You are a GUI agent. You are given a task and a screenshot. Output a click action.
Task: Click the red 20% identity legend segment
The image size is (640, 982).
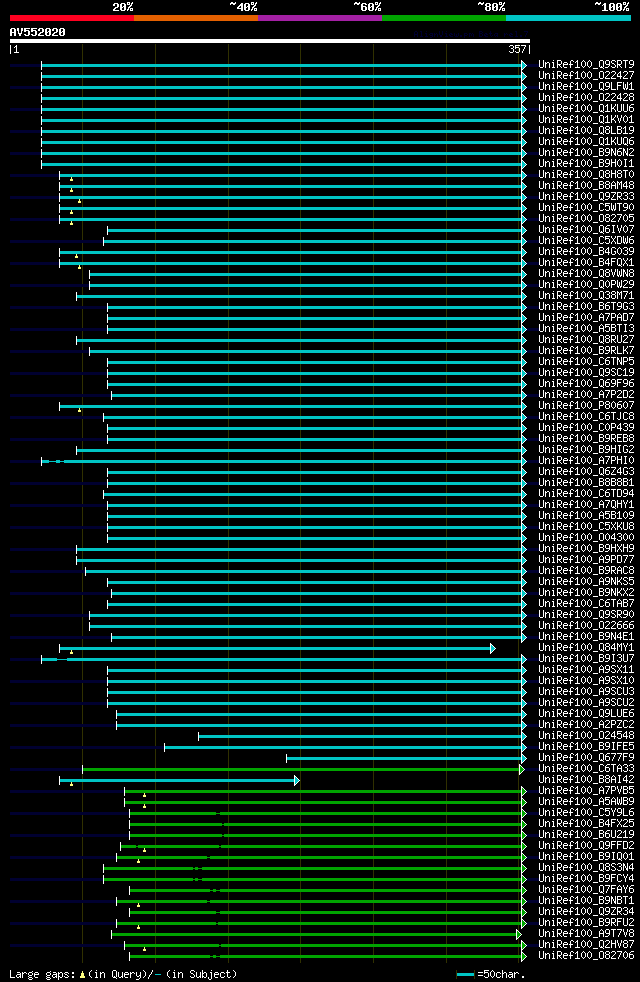[72, 18]
